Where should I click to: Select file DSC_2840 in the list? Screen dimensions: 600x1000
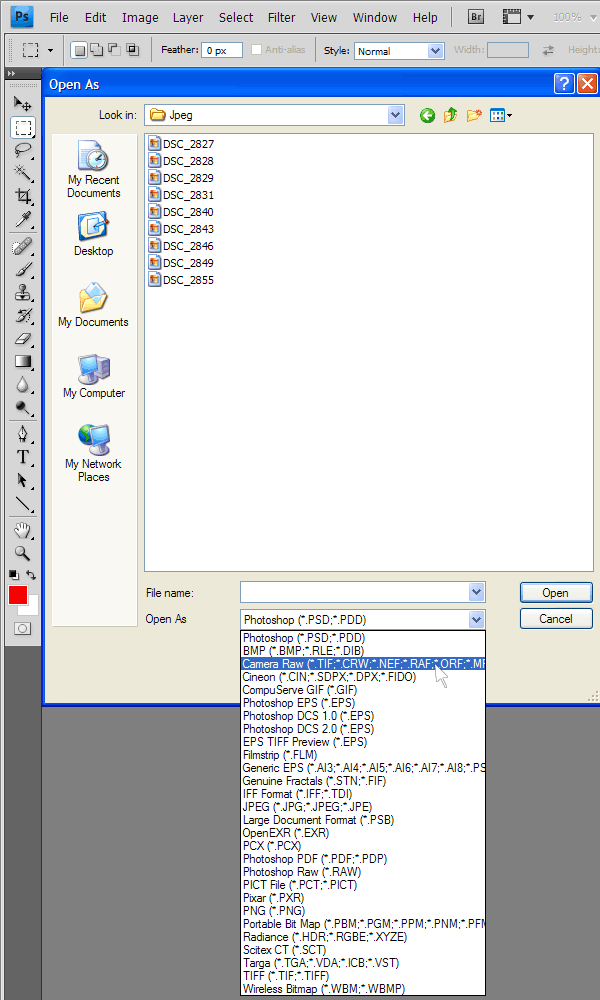tap(181, 212)
